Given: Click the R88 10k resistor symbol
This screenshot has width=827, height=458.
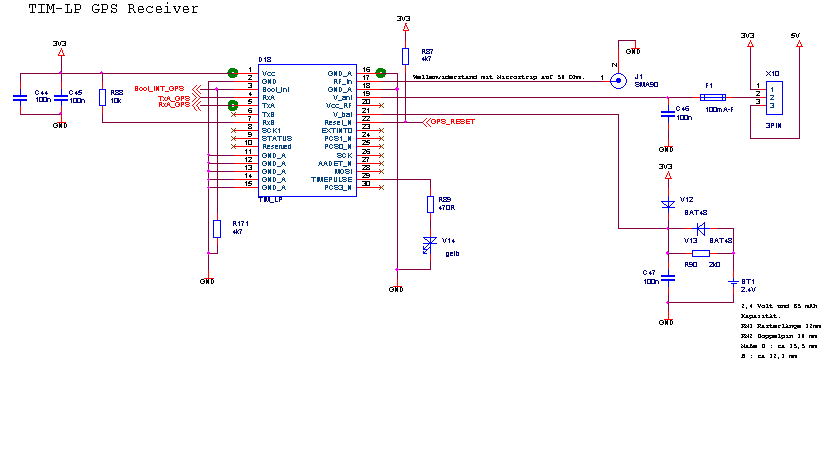Looking at the screenshot, I should coord(102,98).
